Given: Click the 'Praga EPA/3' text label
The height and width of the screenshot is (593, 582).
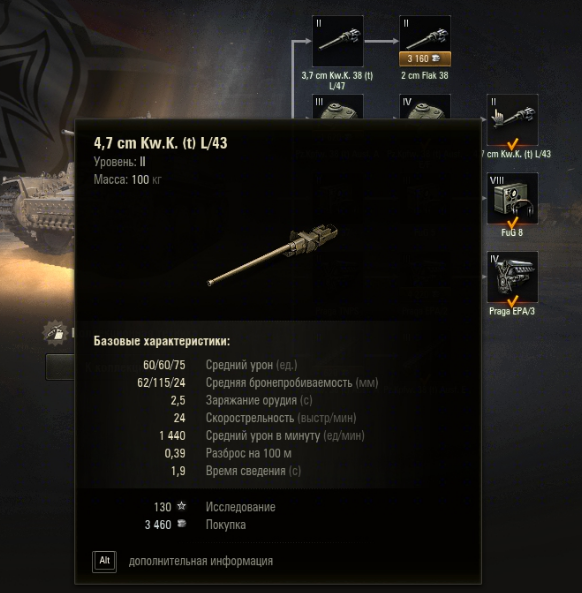Looking at the screenshot, I should (x=512, y=311).
